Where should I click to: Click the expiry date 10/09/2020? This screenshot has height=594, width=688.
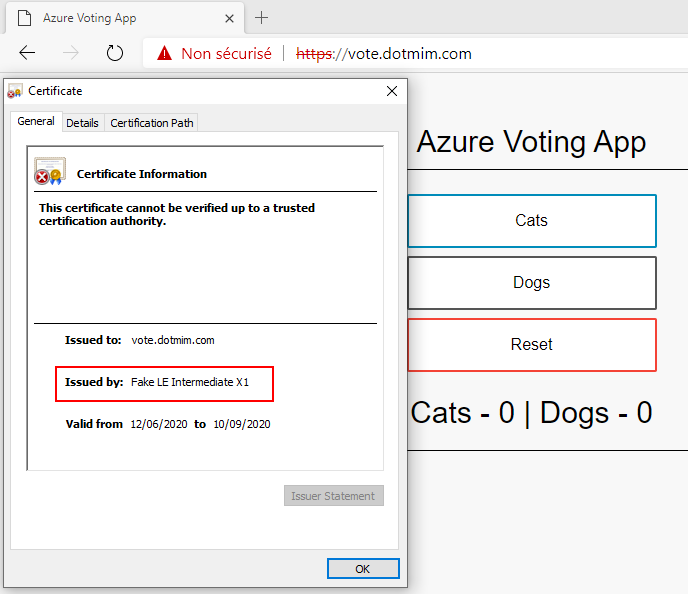pos(242,424)
